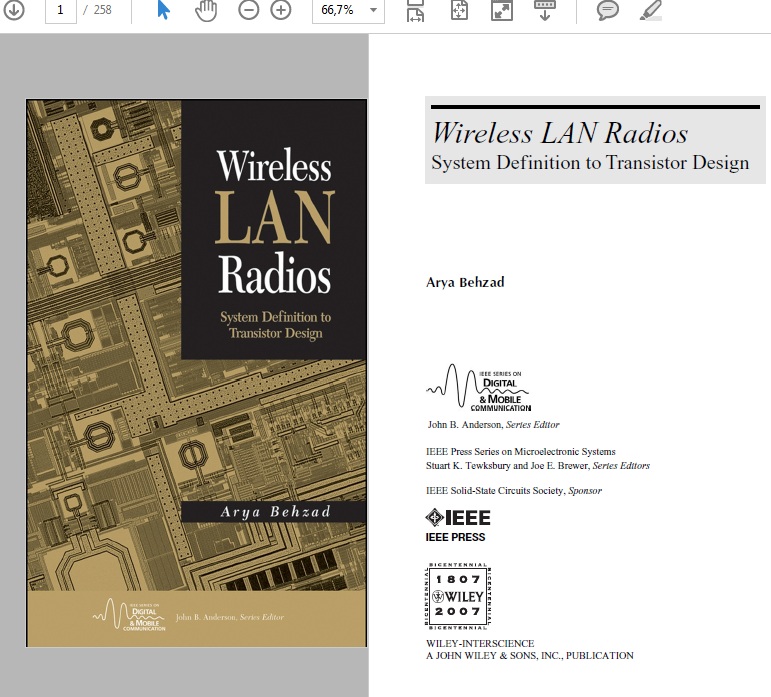Click the IEEE Press logo
The height and width of the screenshot is (697, 771).
[x=457, y=524]
